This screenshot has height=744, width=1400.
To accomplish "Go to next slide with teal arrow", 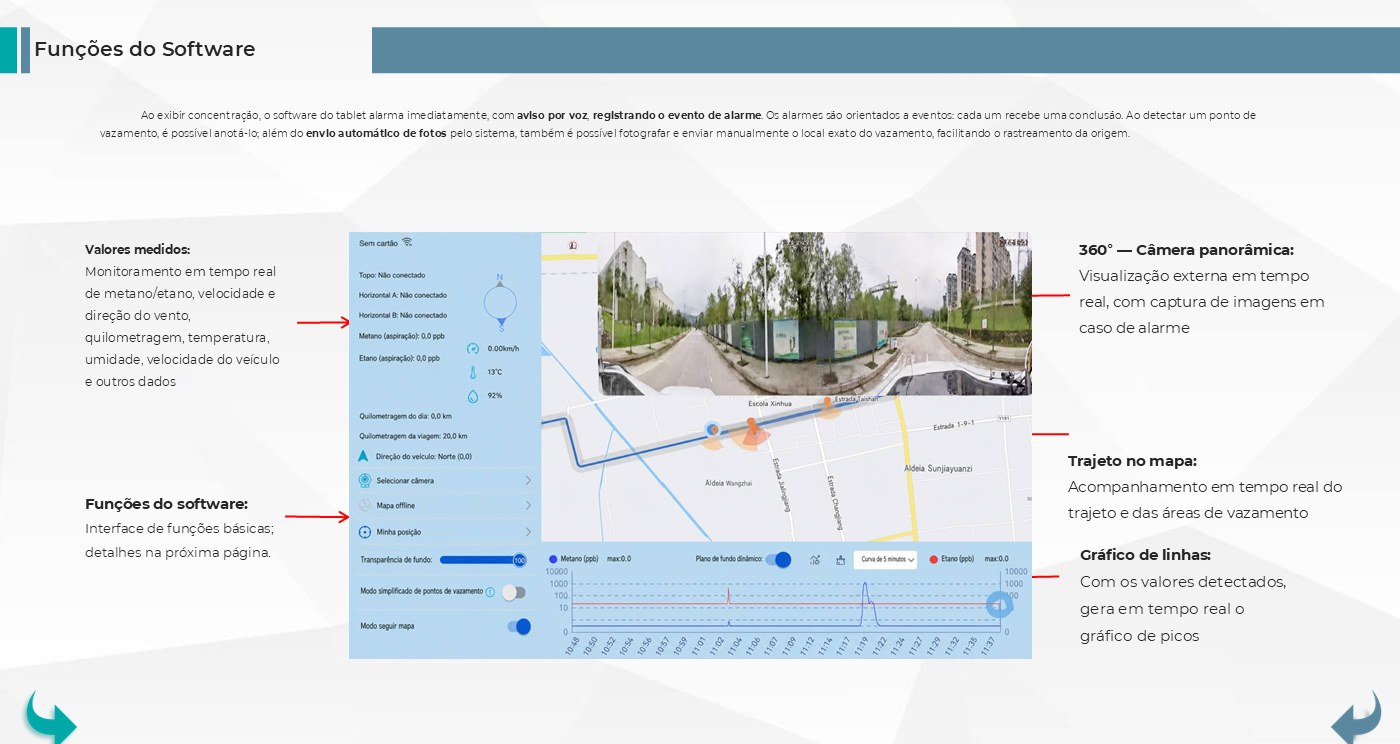I will pyautogui.click(x=50, y=717).
